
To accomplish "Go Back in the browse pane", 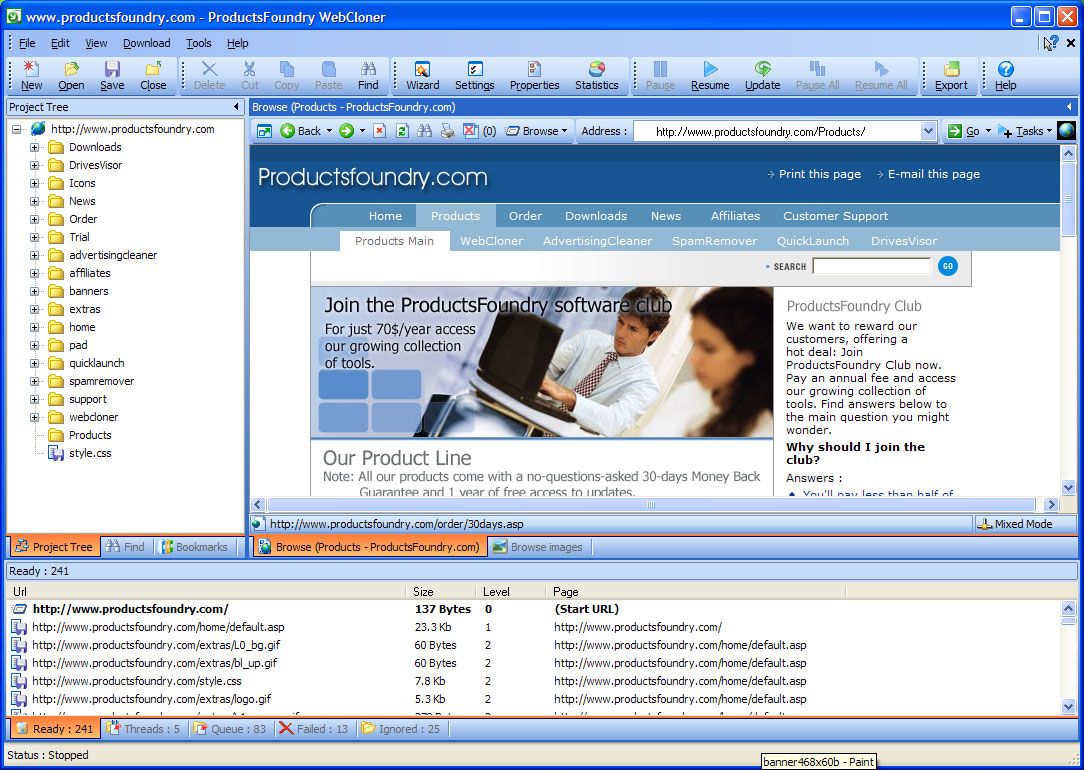I will click(301, 131).
